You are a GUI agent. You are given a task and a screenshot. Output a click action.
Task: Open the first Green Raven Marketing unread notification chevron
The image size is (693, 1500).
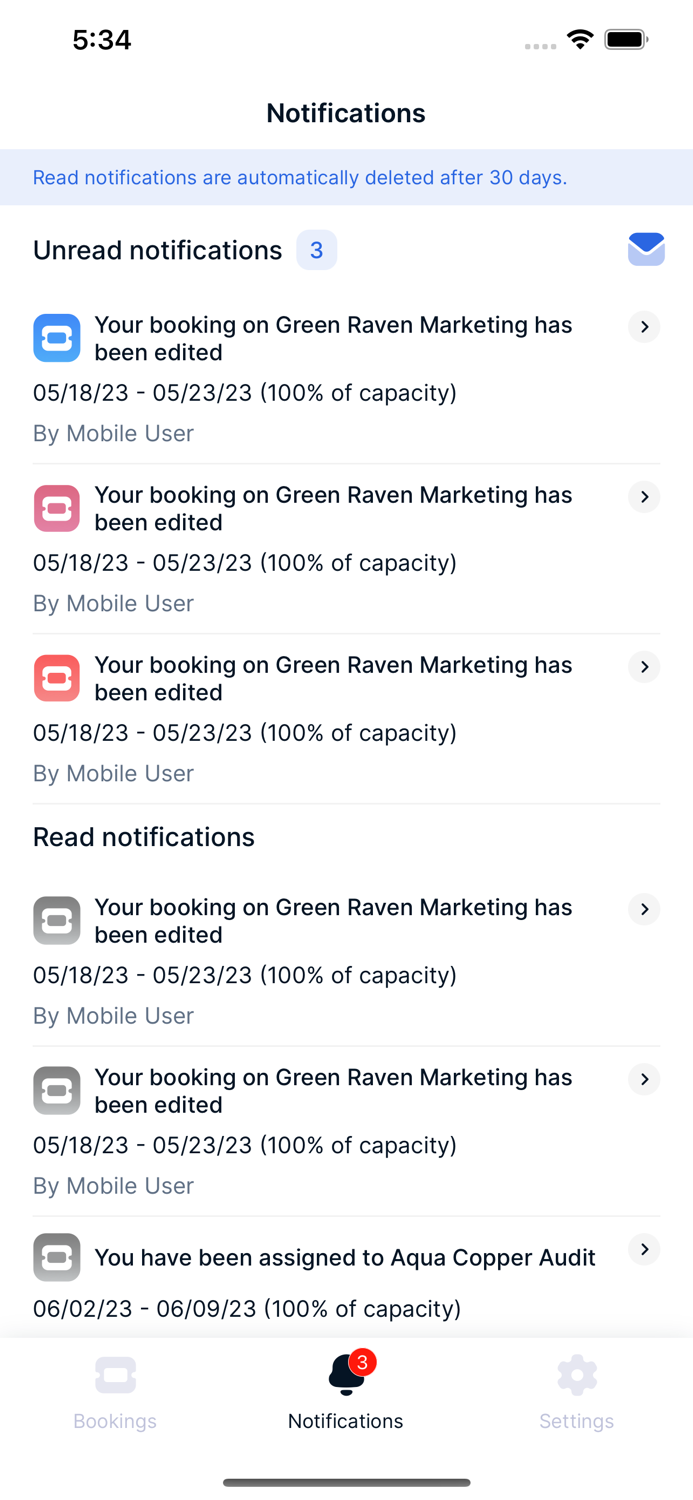[x=643, y=327]
